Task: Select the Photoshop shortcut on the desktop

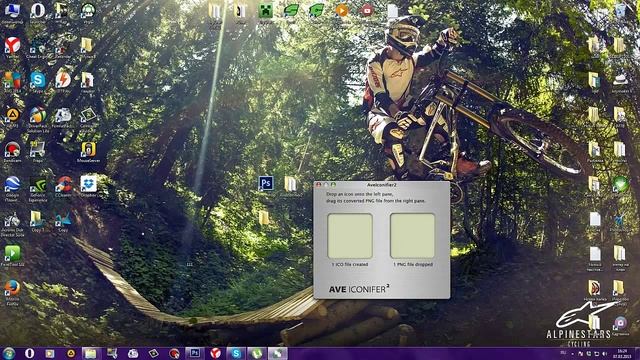Action: click(266, 183)
